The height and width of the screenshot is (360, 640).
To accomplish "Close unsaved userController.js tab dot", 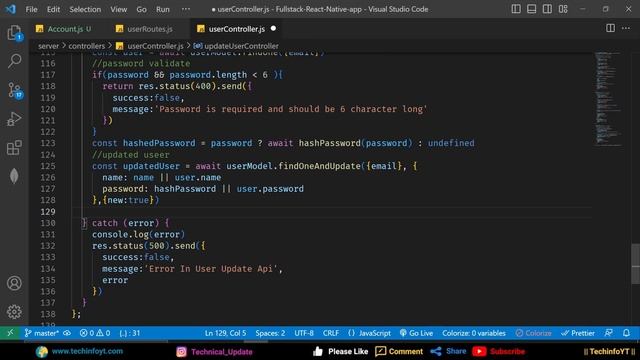I will click(x=273, y=29).
